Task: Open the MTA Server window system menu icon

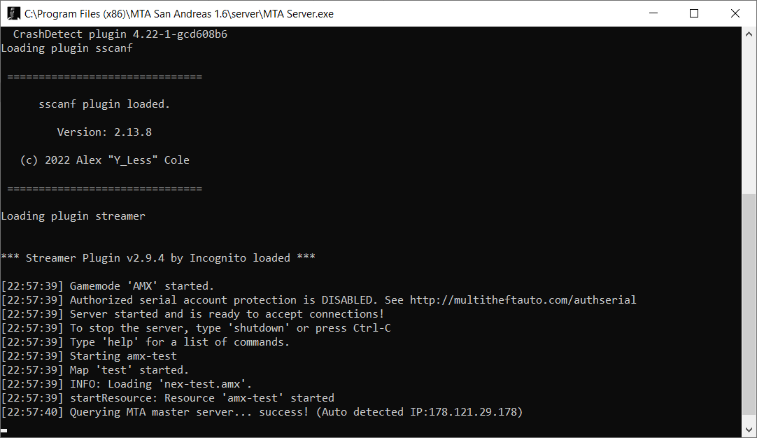Action: pos(14,14)
